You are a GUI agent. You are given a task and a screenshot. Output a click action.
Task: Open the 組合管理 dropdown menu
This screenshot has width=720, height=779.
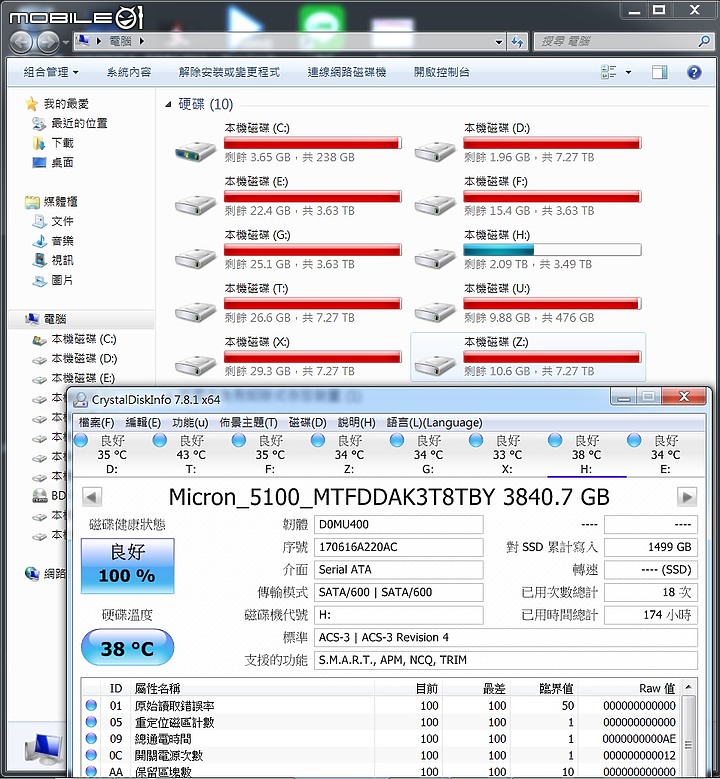(x=51, y=73)
